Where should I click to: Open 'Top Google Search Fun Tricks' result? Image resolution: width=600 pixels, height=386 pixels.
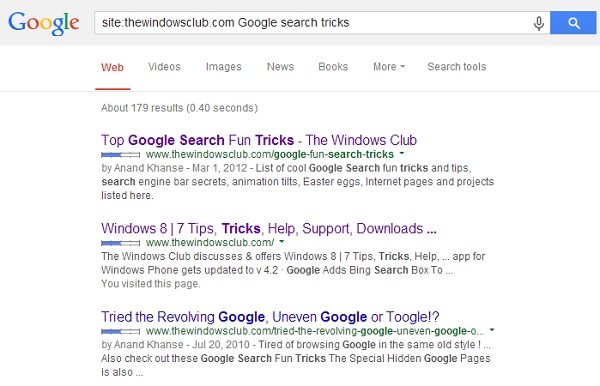pos(259,140)
